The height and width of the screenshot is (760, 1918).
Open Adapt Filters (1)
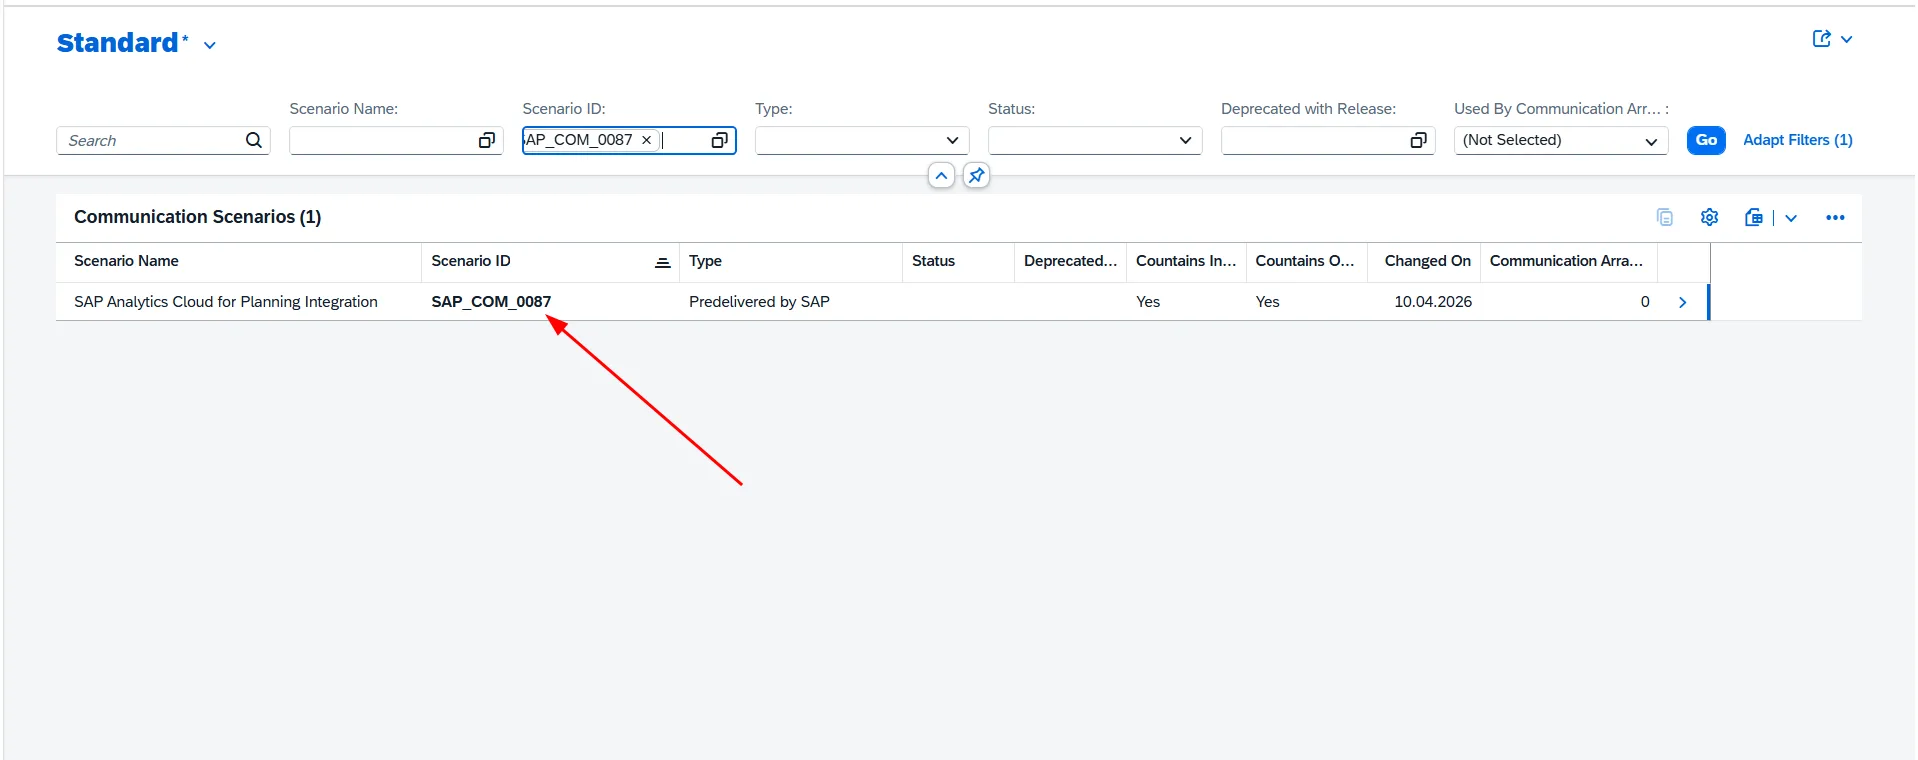point(1797,140)
